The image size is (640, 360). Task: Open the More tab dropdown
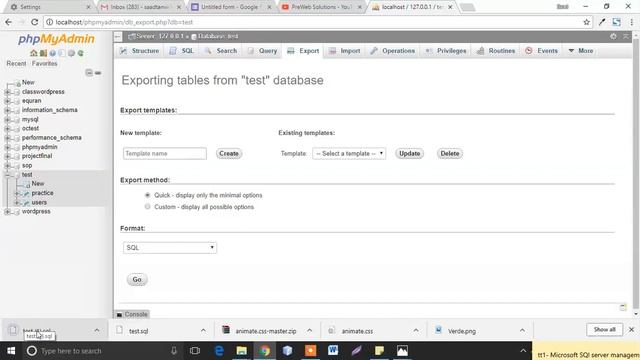581,51
